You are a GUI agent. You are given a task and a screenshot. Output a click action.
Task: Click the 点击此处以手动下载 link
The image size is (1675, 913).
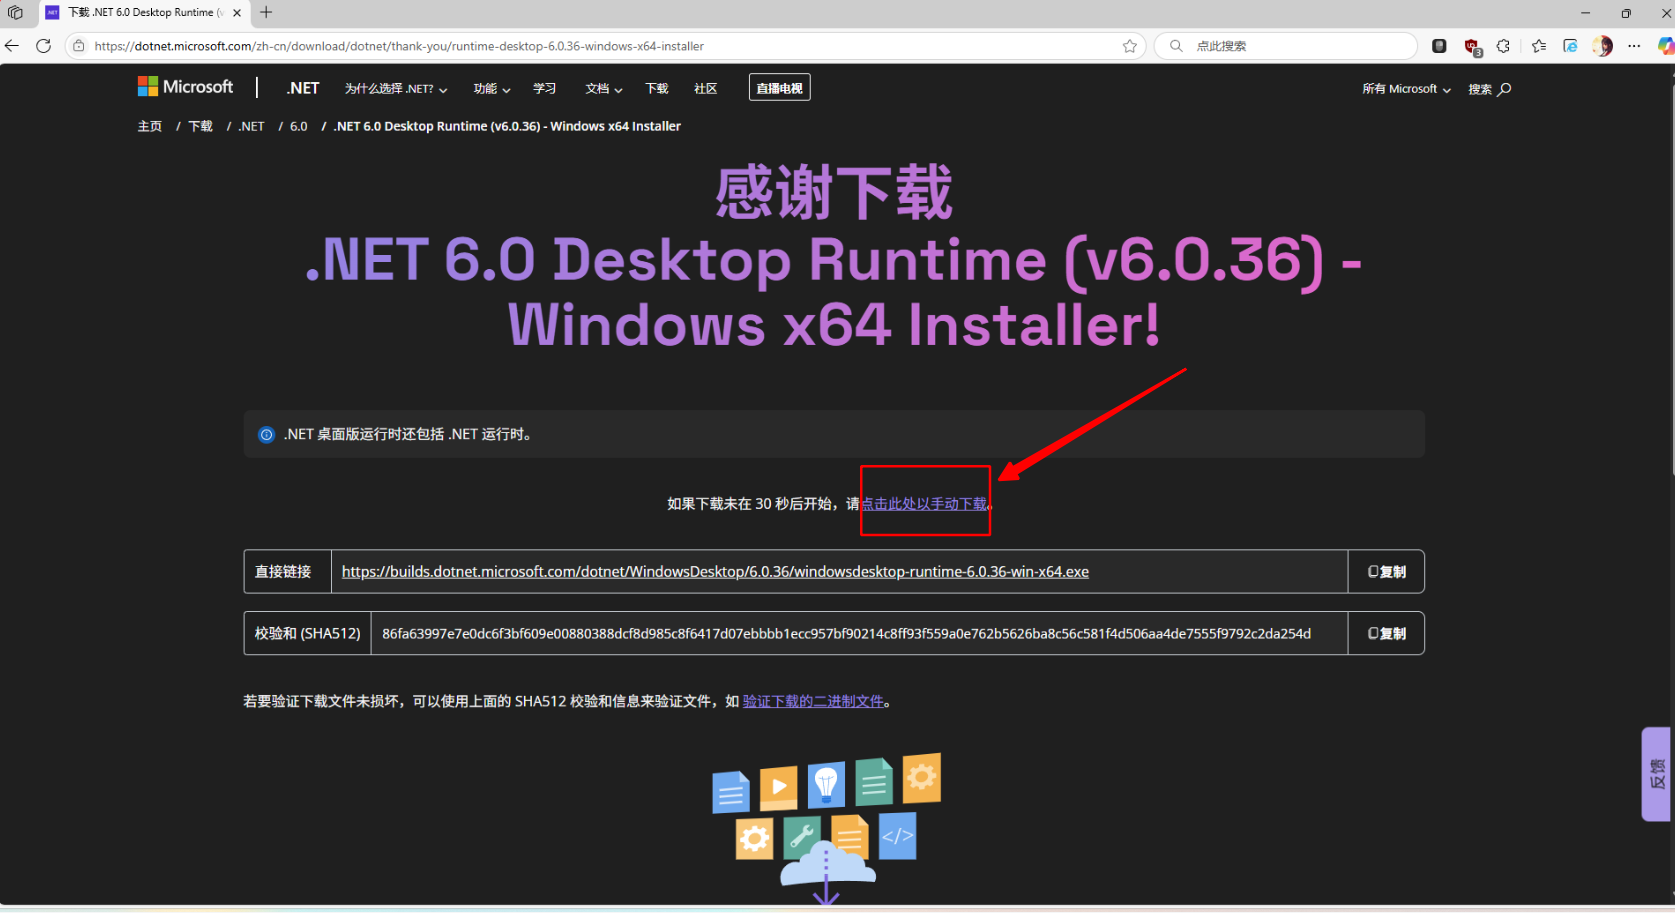(924, 504)
